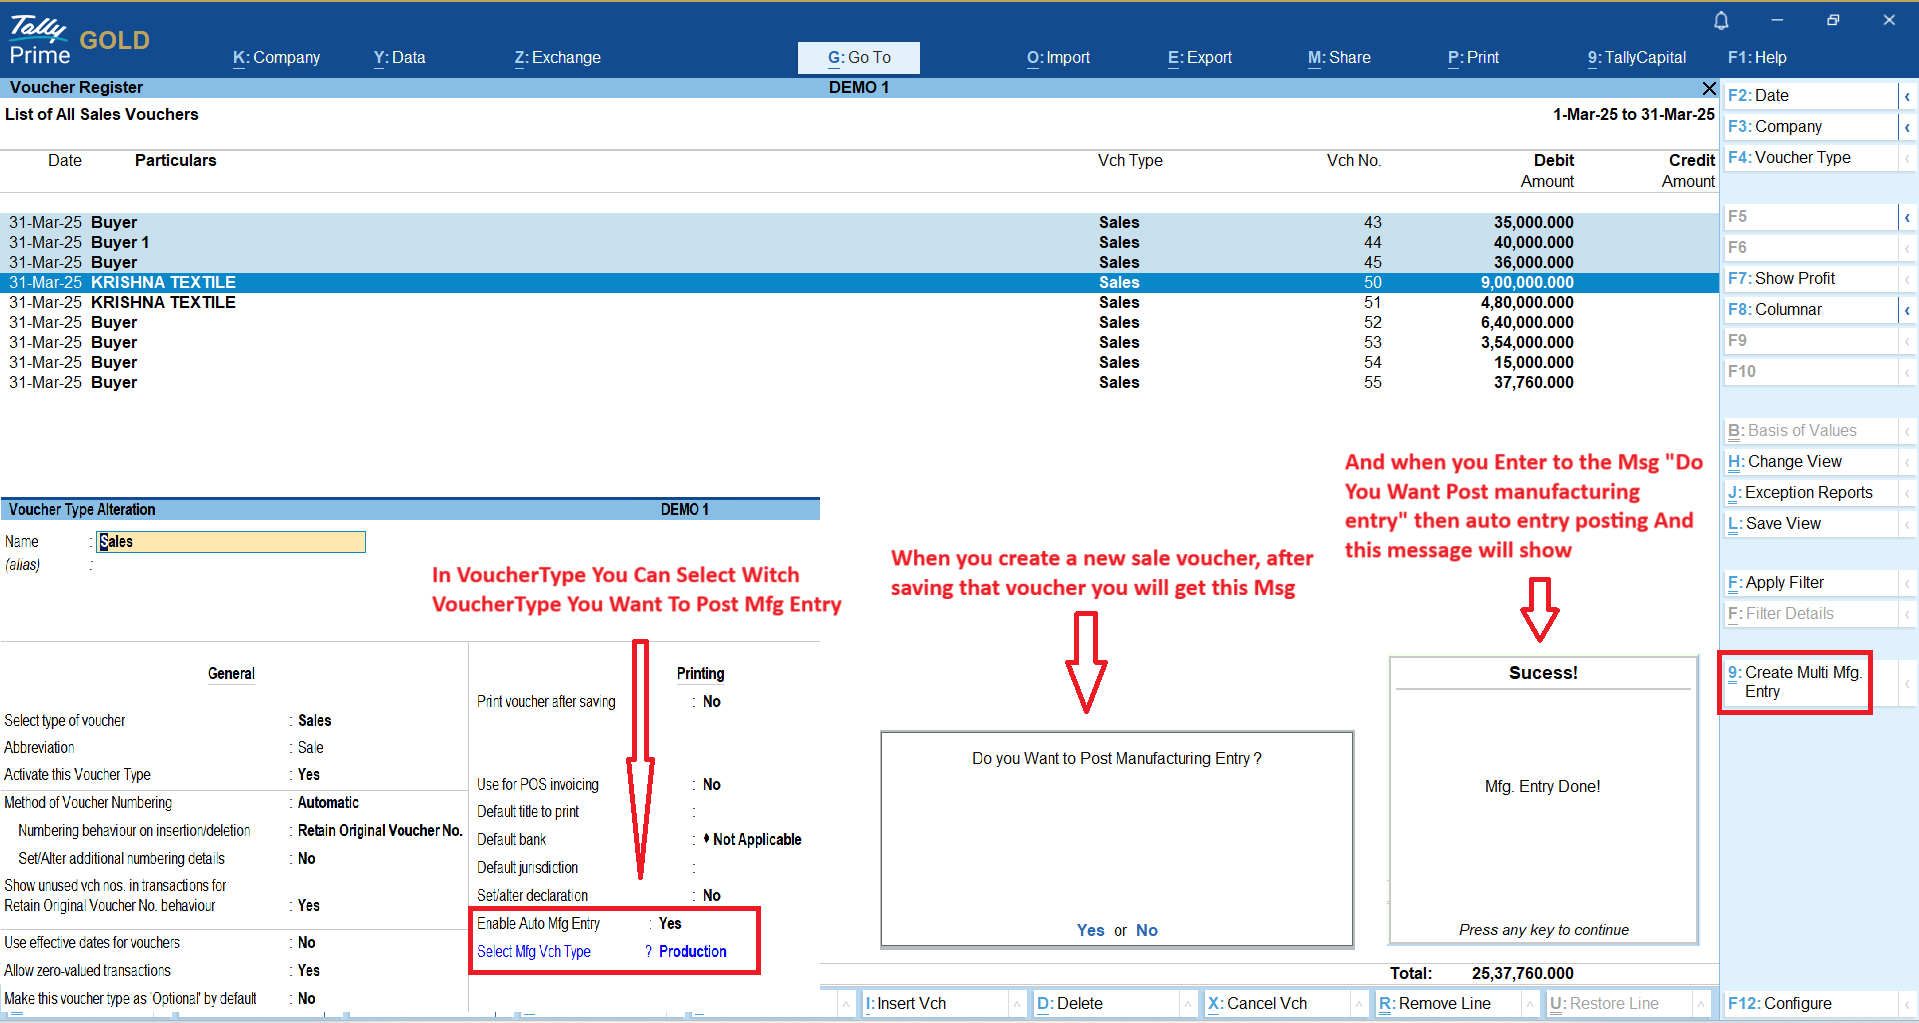This screenshot has height=1023, width=1919.
Task: Click Create Multi Mfg. Entry button
Action: pos(1796,682)
